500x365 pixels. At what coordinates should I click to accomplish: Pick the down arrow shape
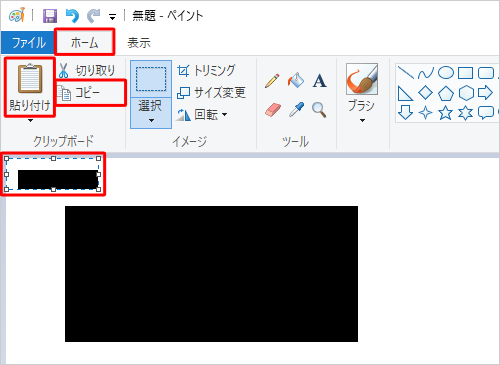click(405, 113)
